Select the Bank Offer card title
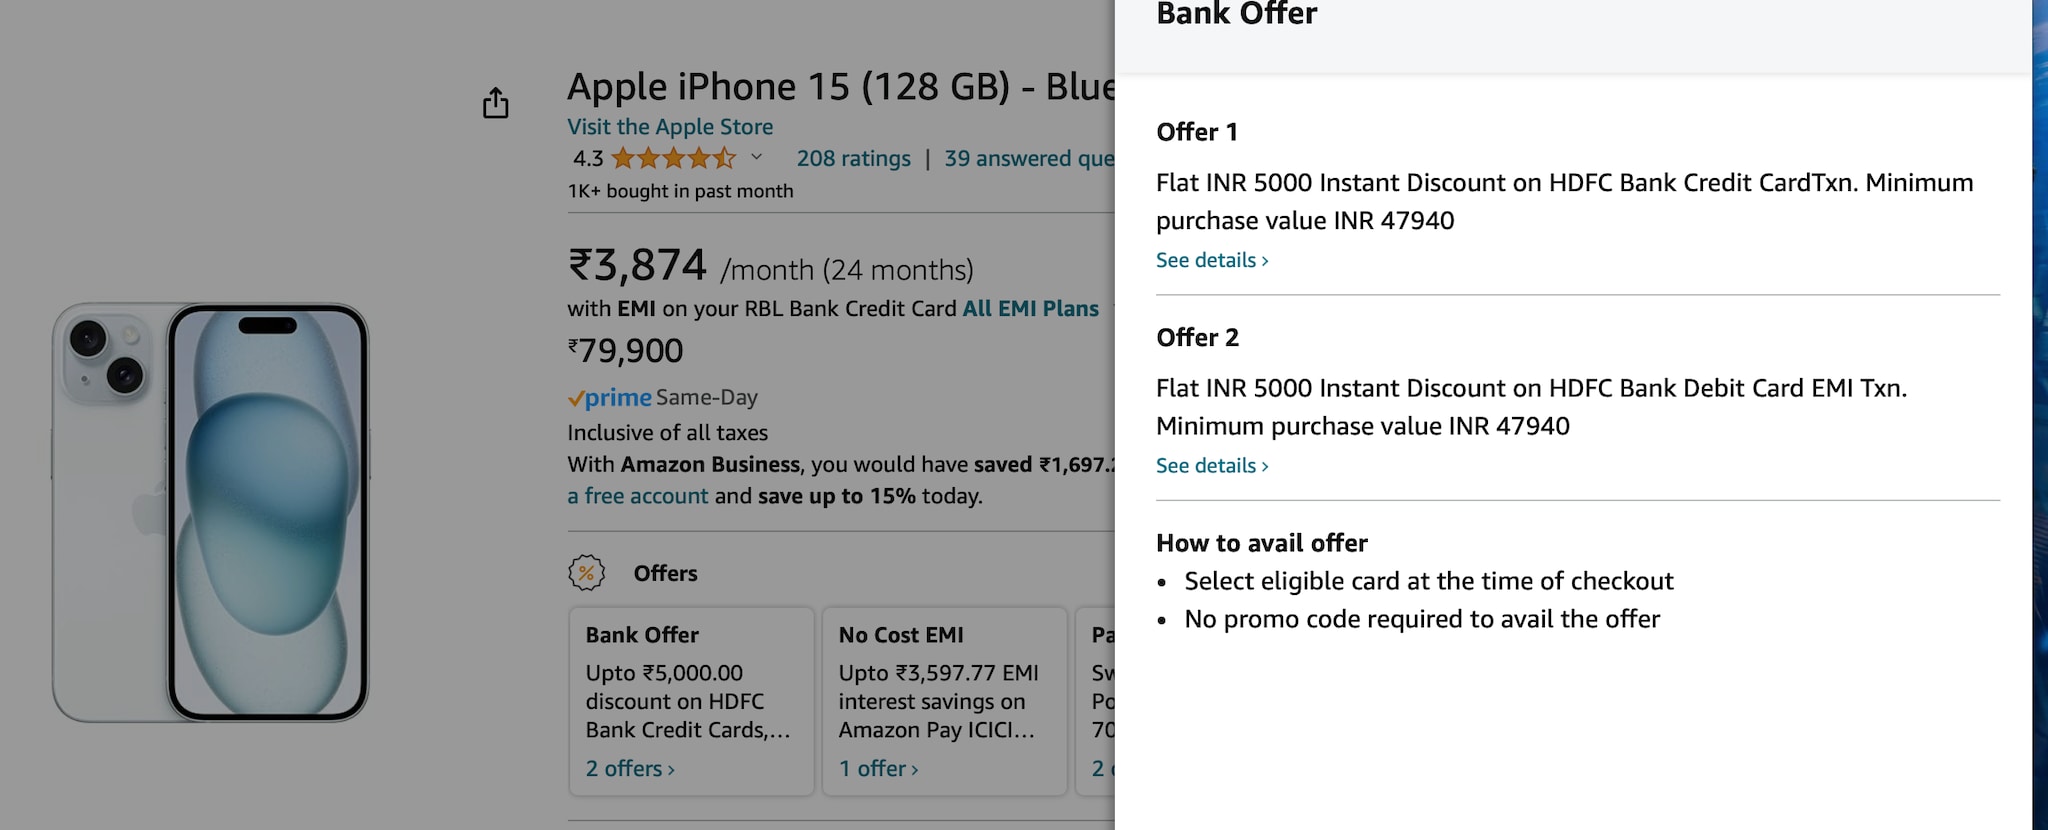2048x830 pixels. (642, 635)
